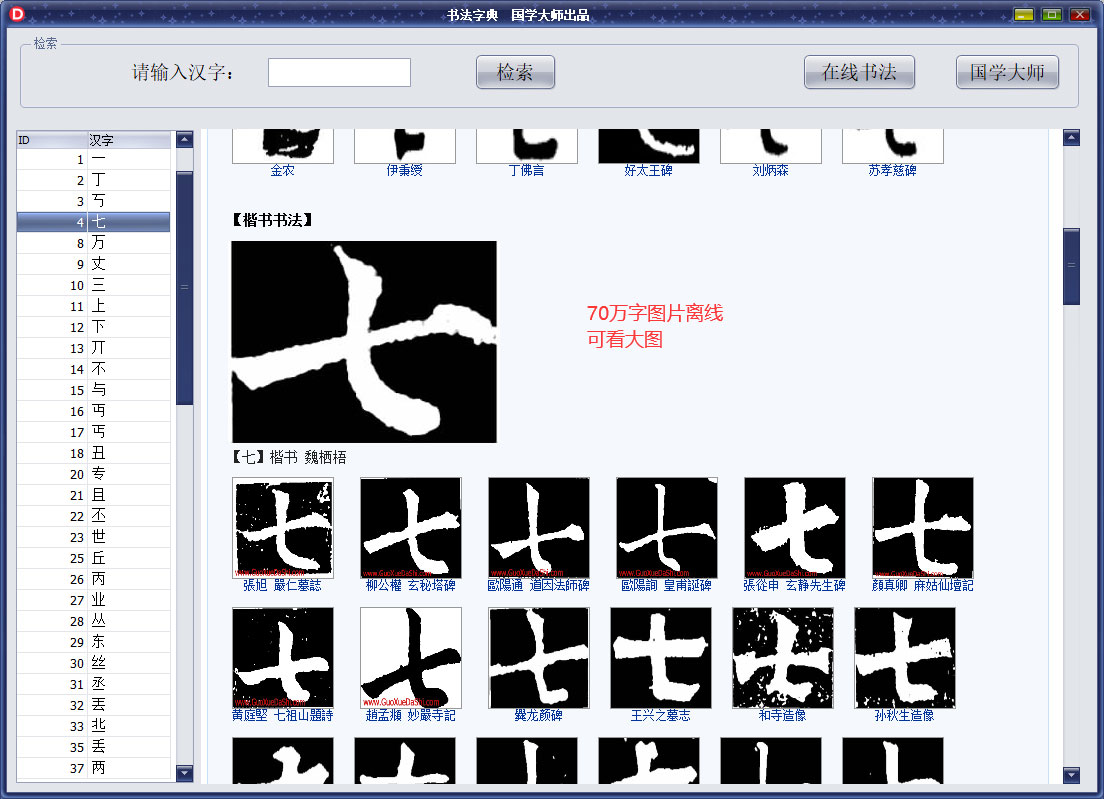This screenshot has width=1104, height=799.
Task: Click content pane scroll-down arrow
Action: pos(1071,775)
